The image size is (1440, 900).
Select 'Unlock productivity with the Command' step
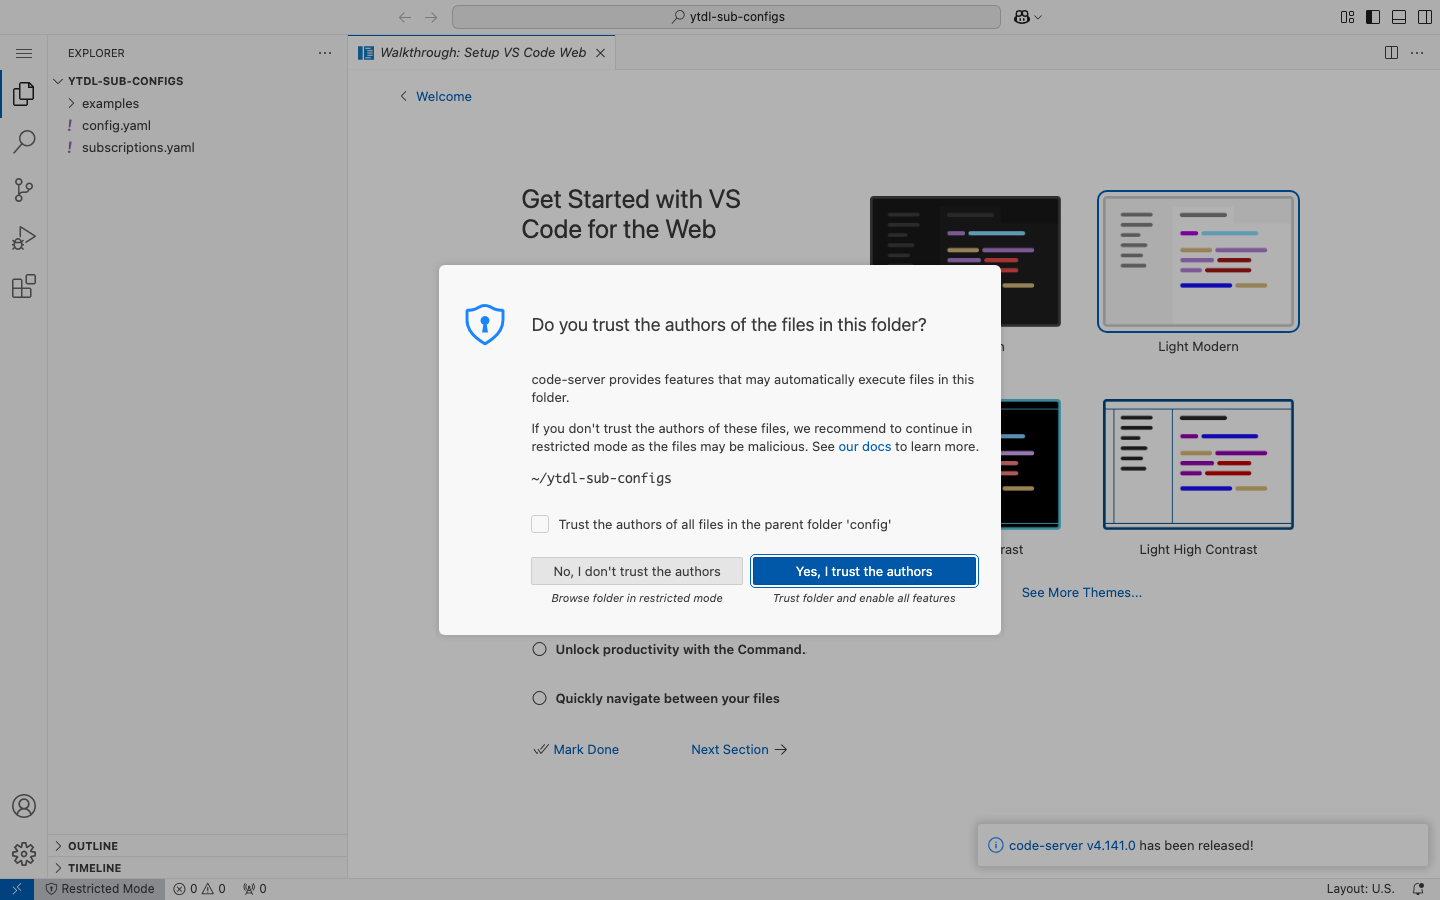point(669,649)
